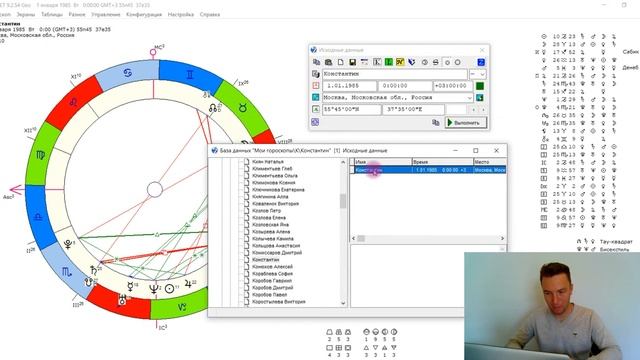The height and width of the screenshot is (360, 640).
Task: Click the MC marker above the chart wheel
Action: pyautogui.click(x=153, y=52)
